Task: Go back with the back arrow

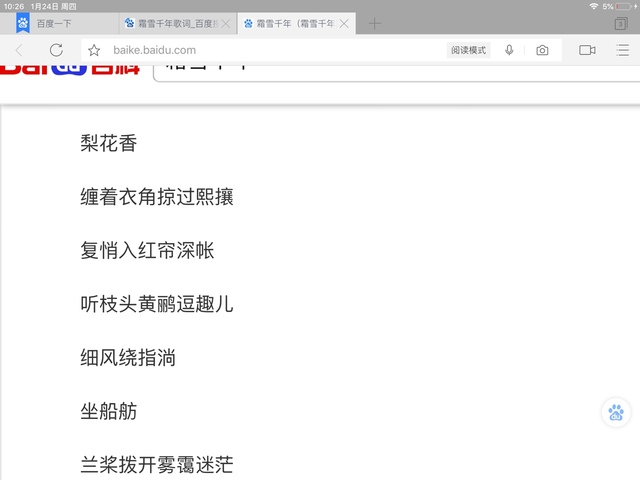Action: point(19,50)
